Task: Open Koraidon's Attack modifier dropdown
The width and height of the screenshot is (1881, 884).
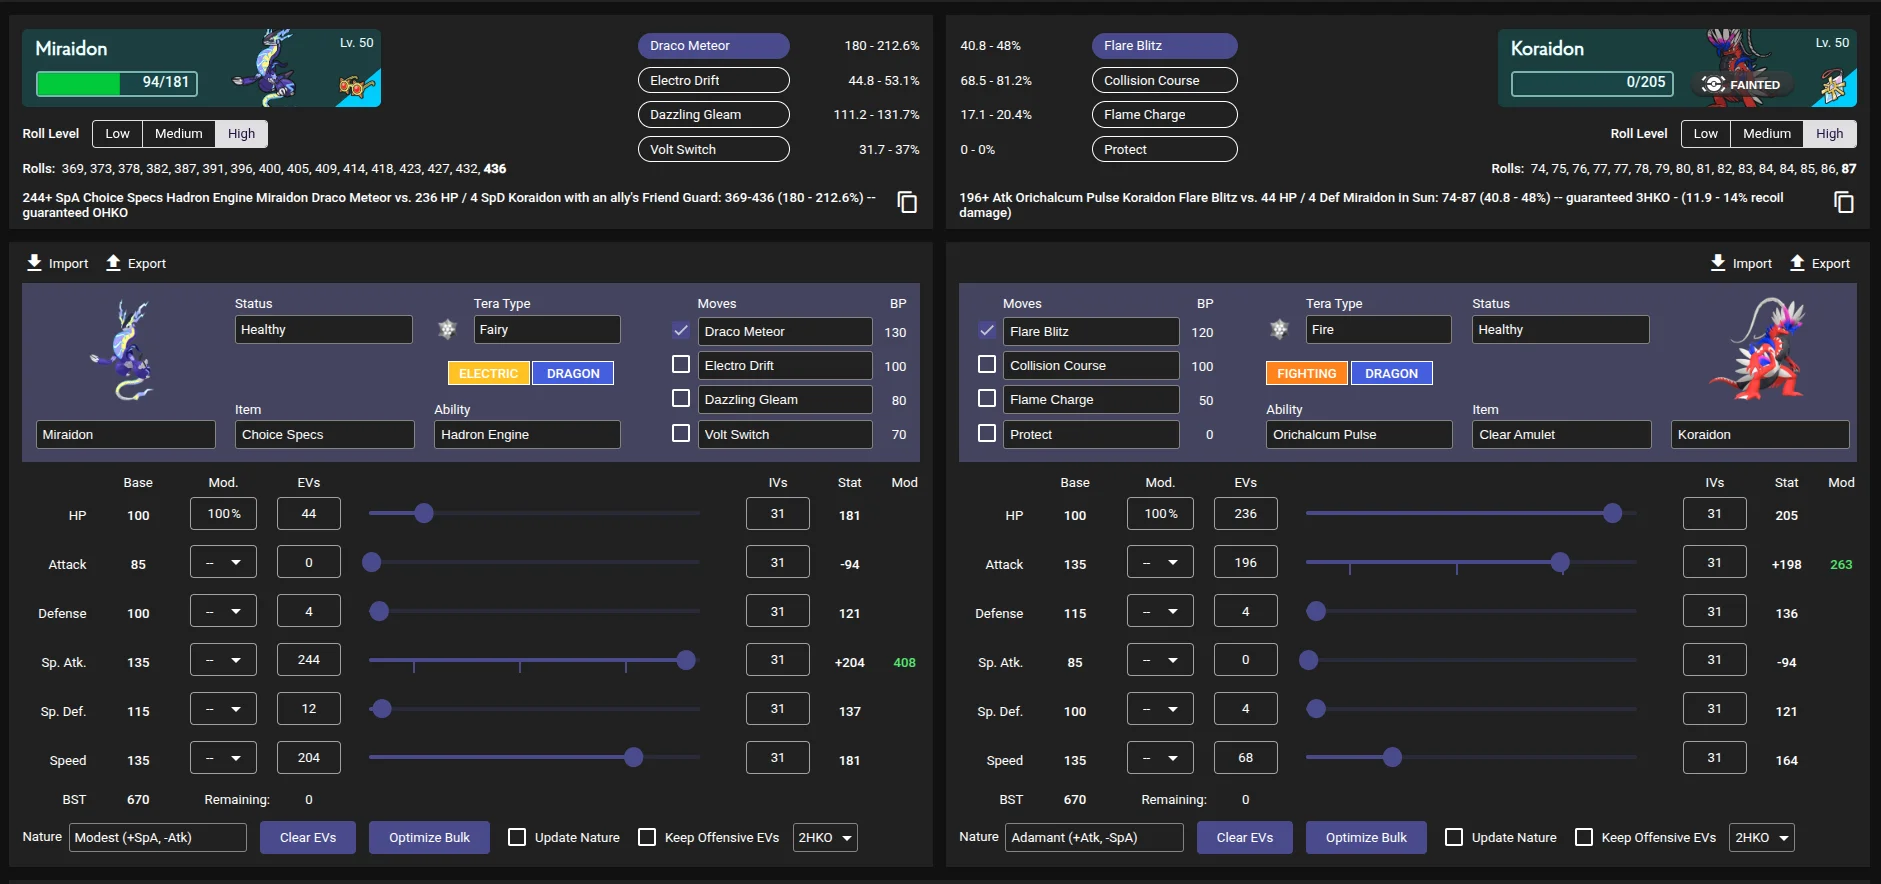Action: (x=1160, y=562)
